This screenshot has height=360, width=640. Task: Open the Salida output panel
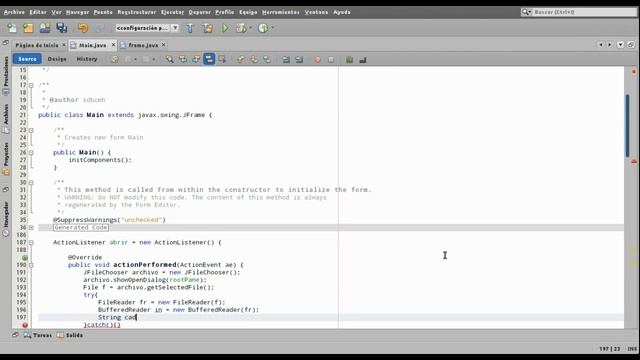point(70,335)
